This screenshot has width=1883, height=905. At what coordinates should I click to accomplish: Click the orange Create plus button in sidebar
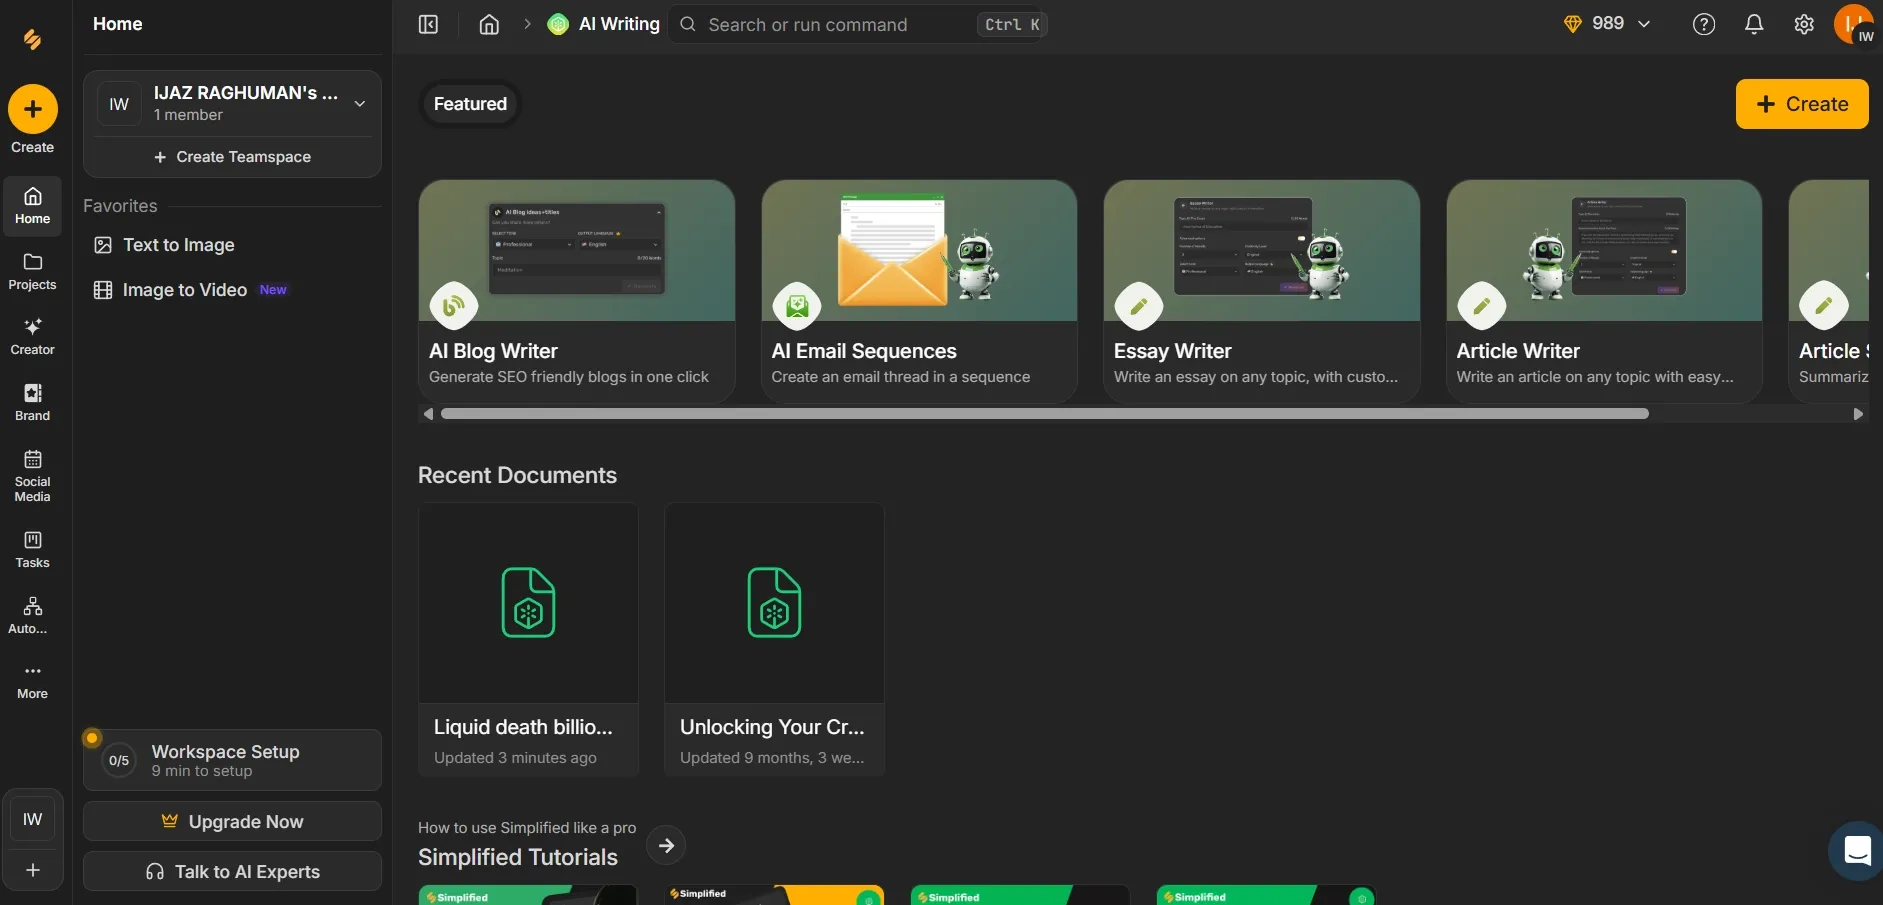click(x=33, y=109)
